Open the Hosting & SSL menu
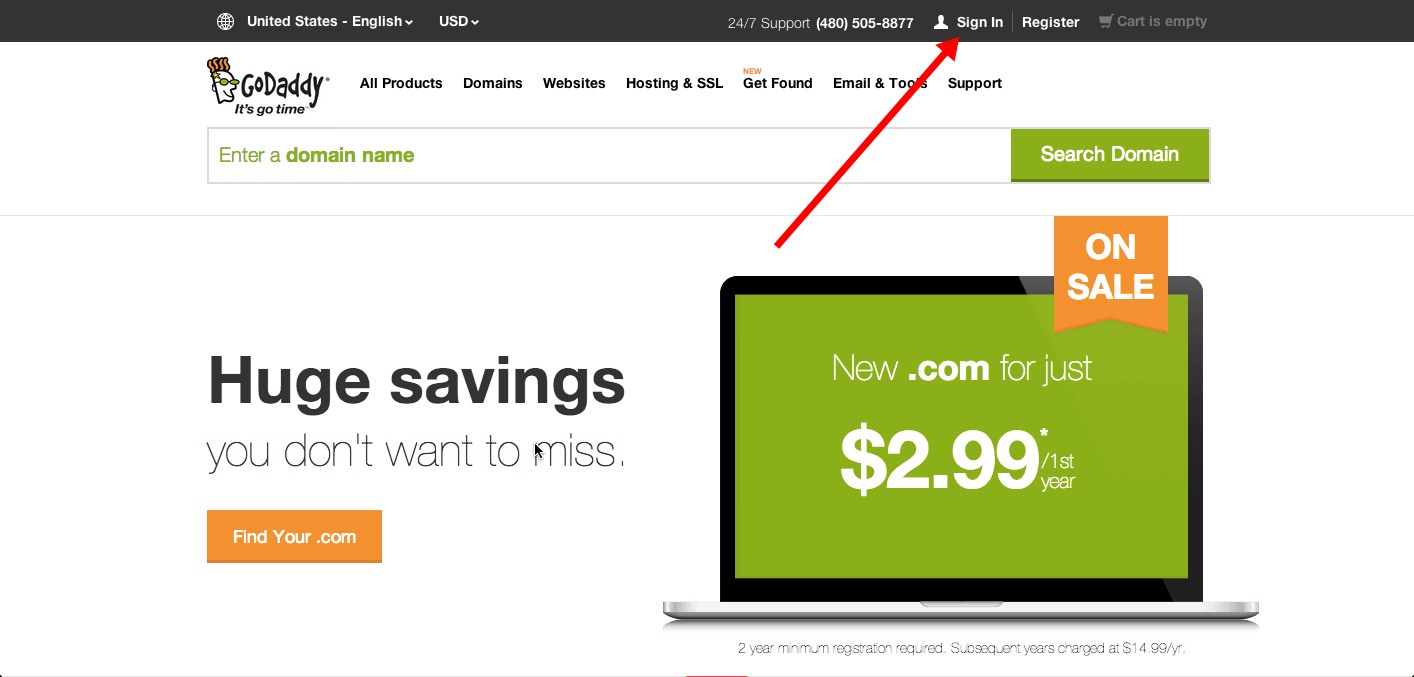This screenshot has height=677, width=1414. click(x=674, y=83)
